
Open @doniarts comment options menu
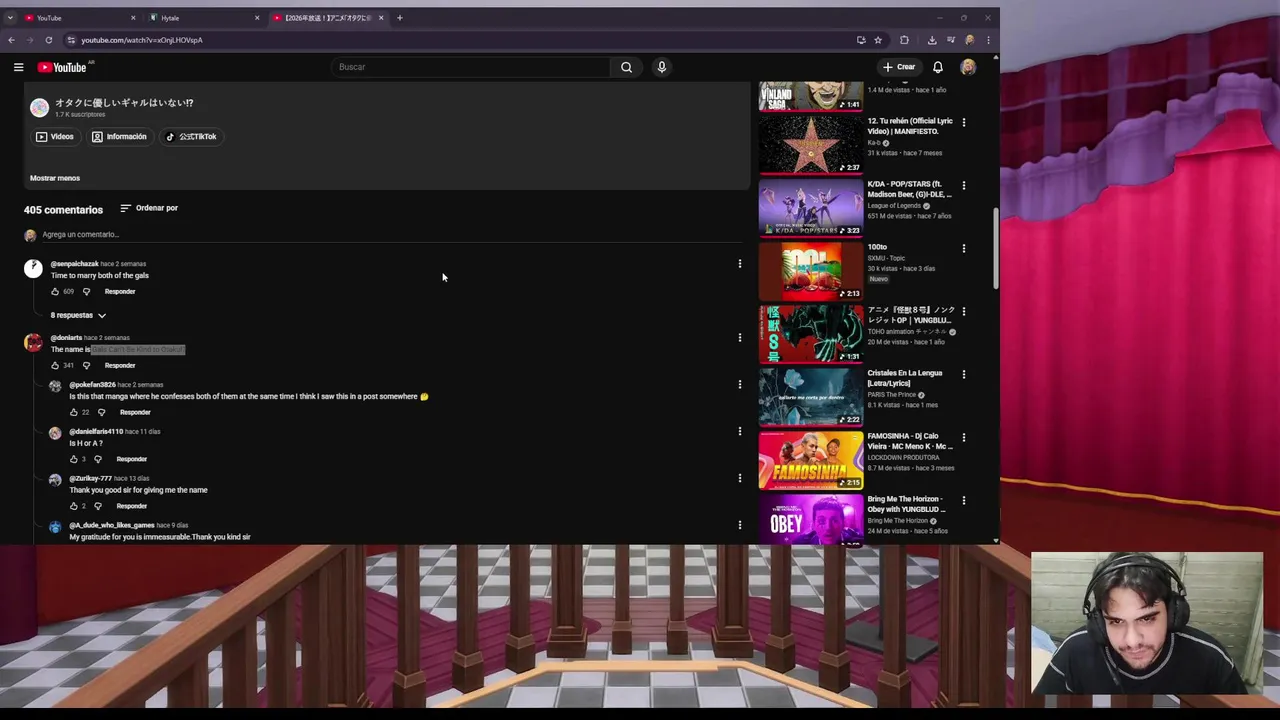coord(740,338)
